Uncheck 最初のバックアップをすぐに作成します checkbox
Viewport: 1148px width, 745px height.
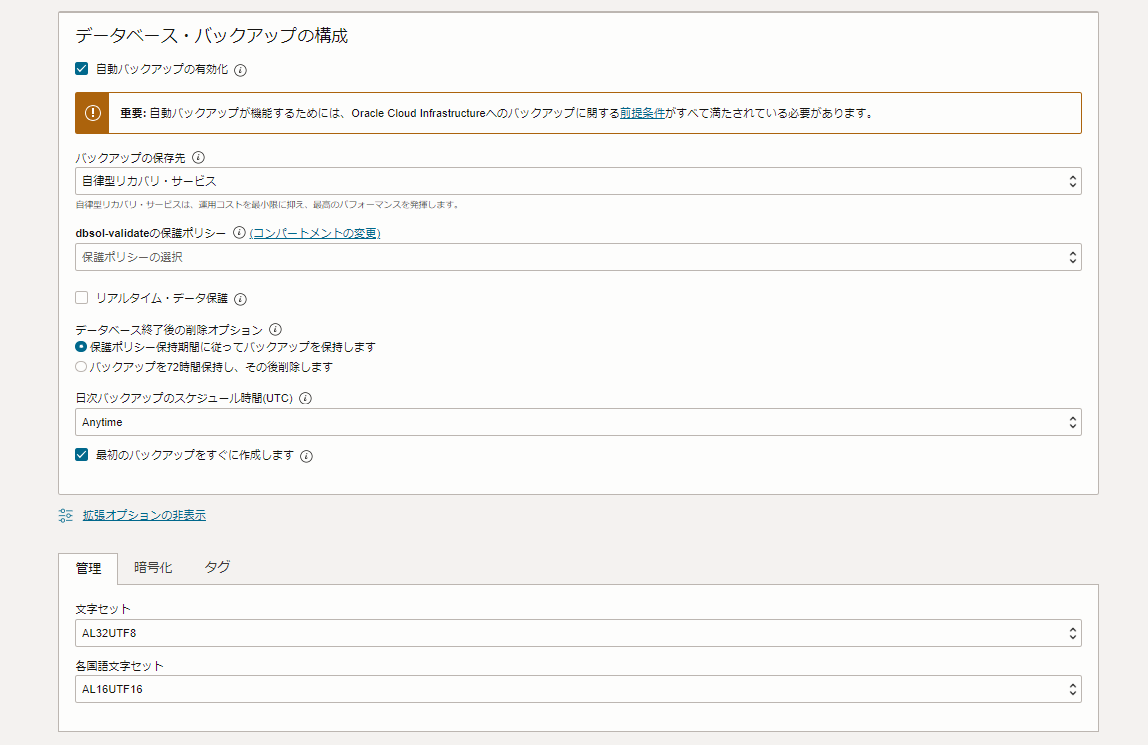coord(82,455)
